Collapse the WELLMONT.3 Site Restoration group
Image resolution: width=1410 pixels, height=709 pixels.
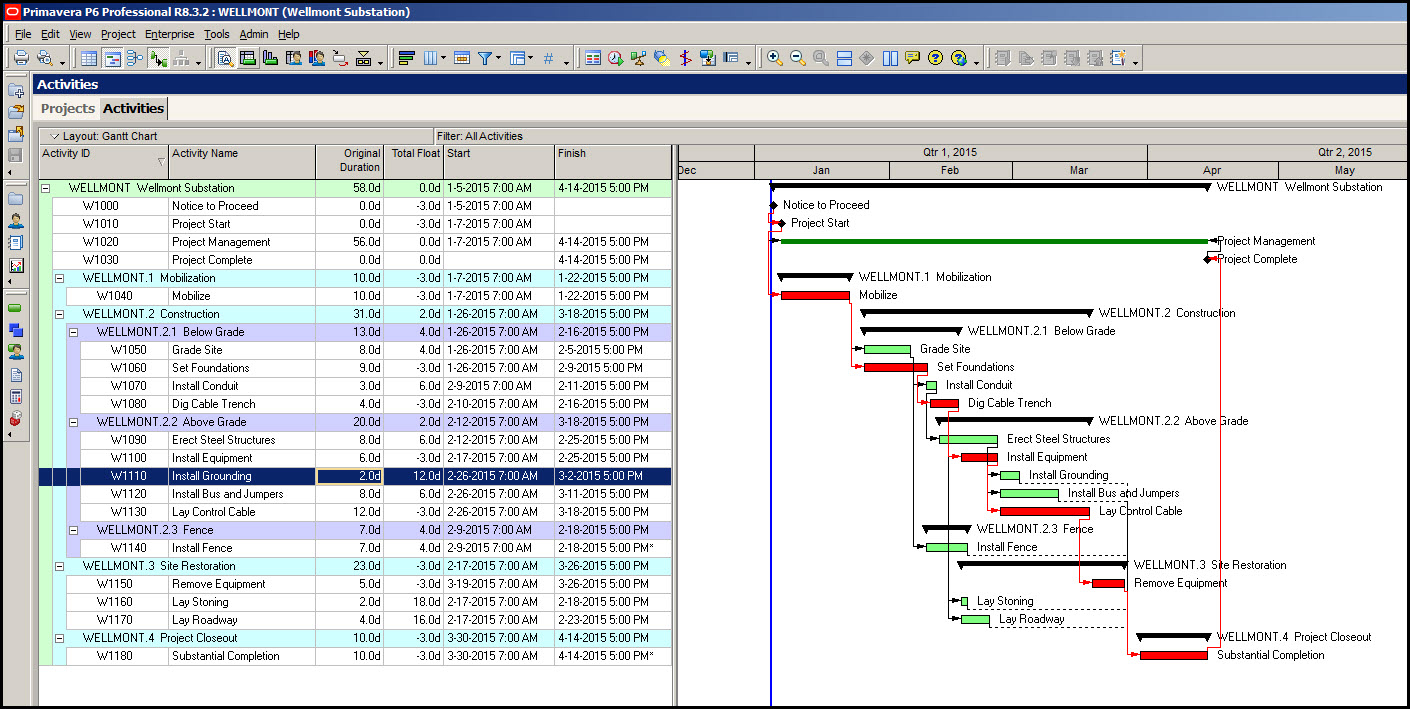tap(59, 566)
